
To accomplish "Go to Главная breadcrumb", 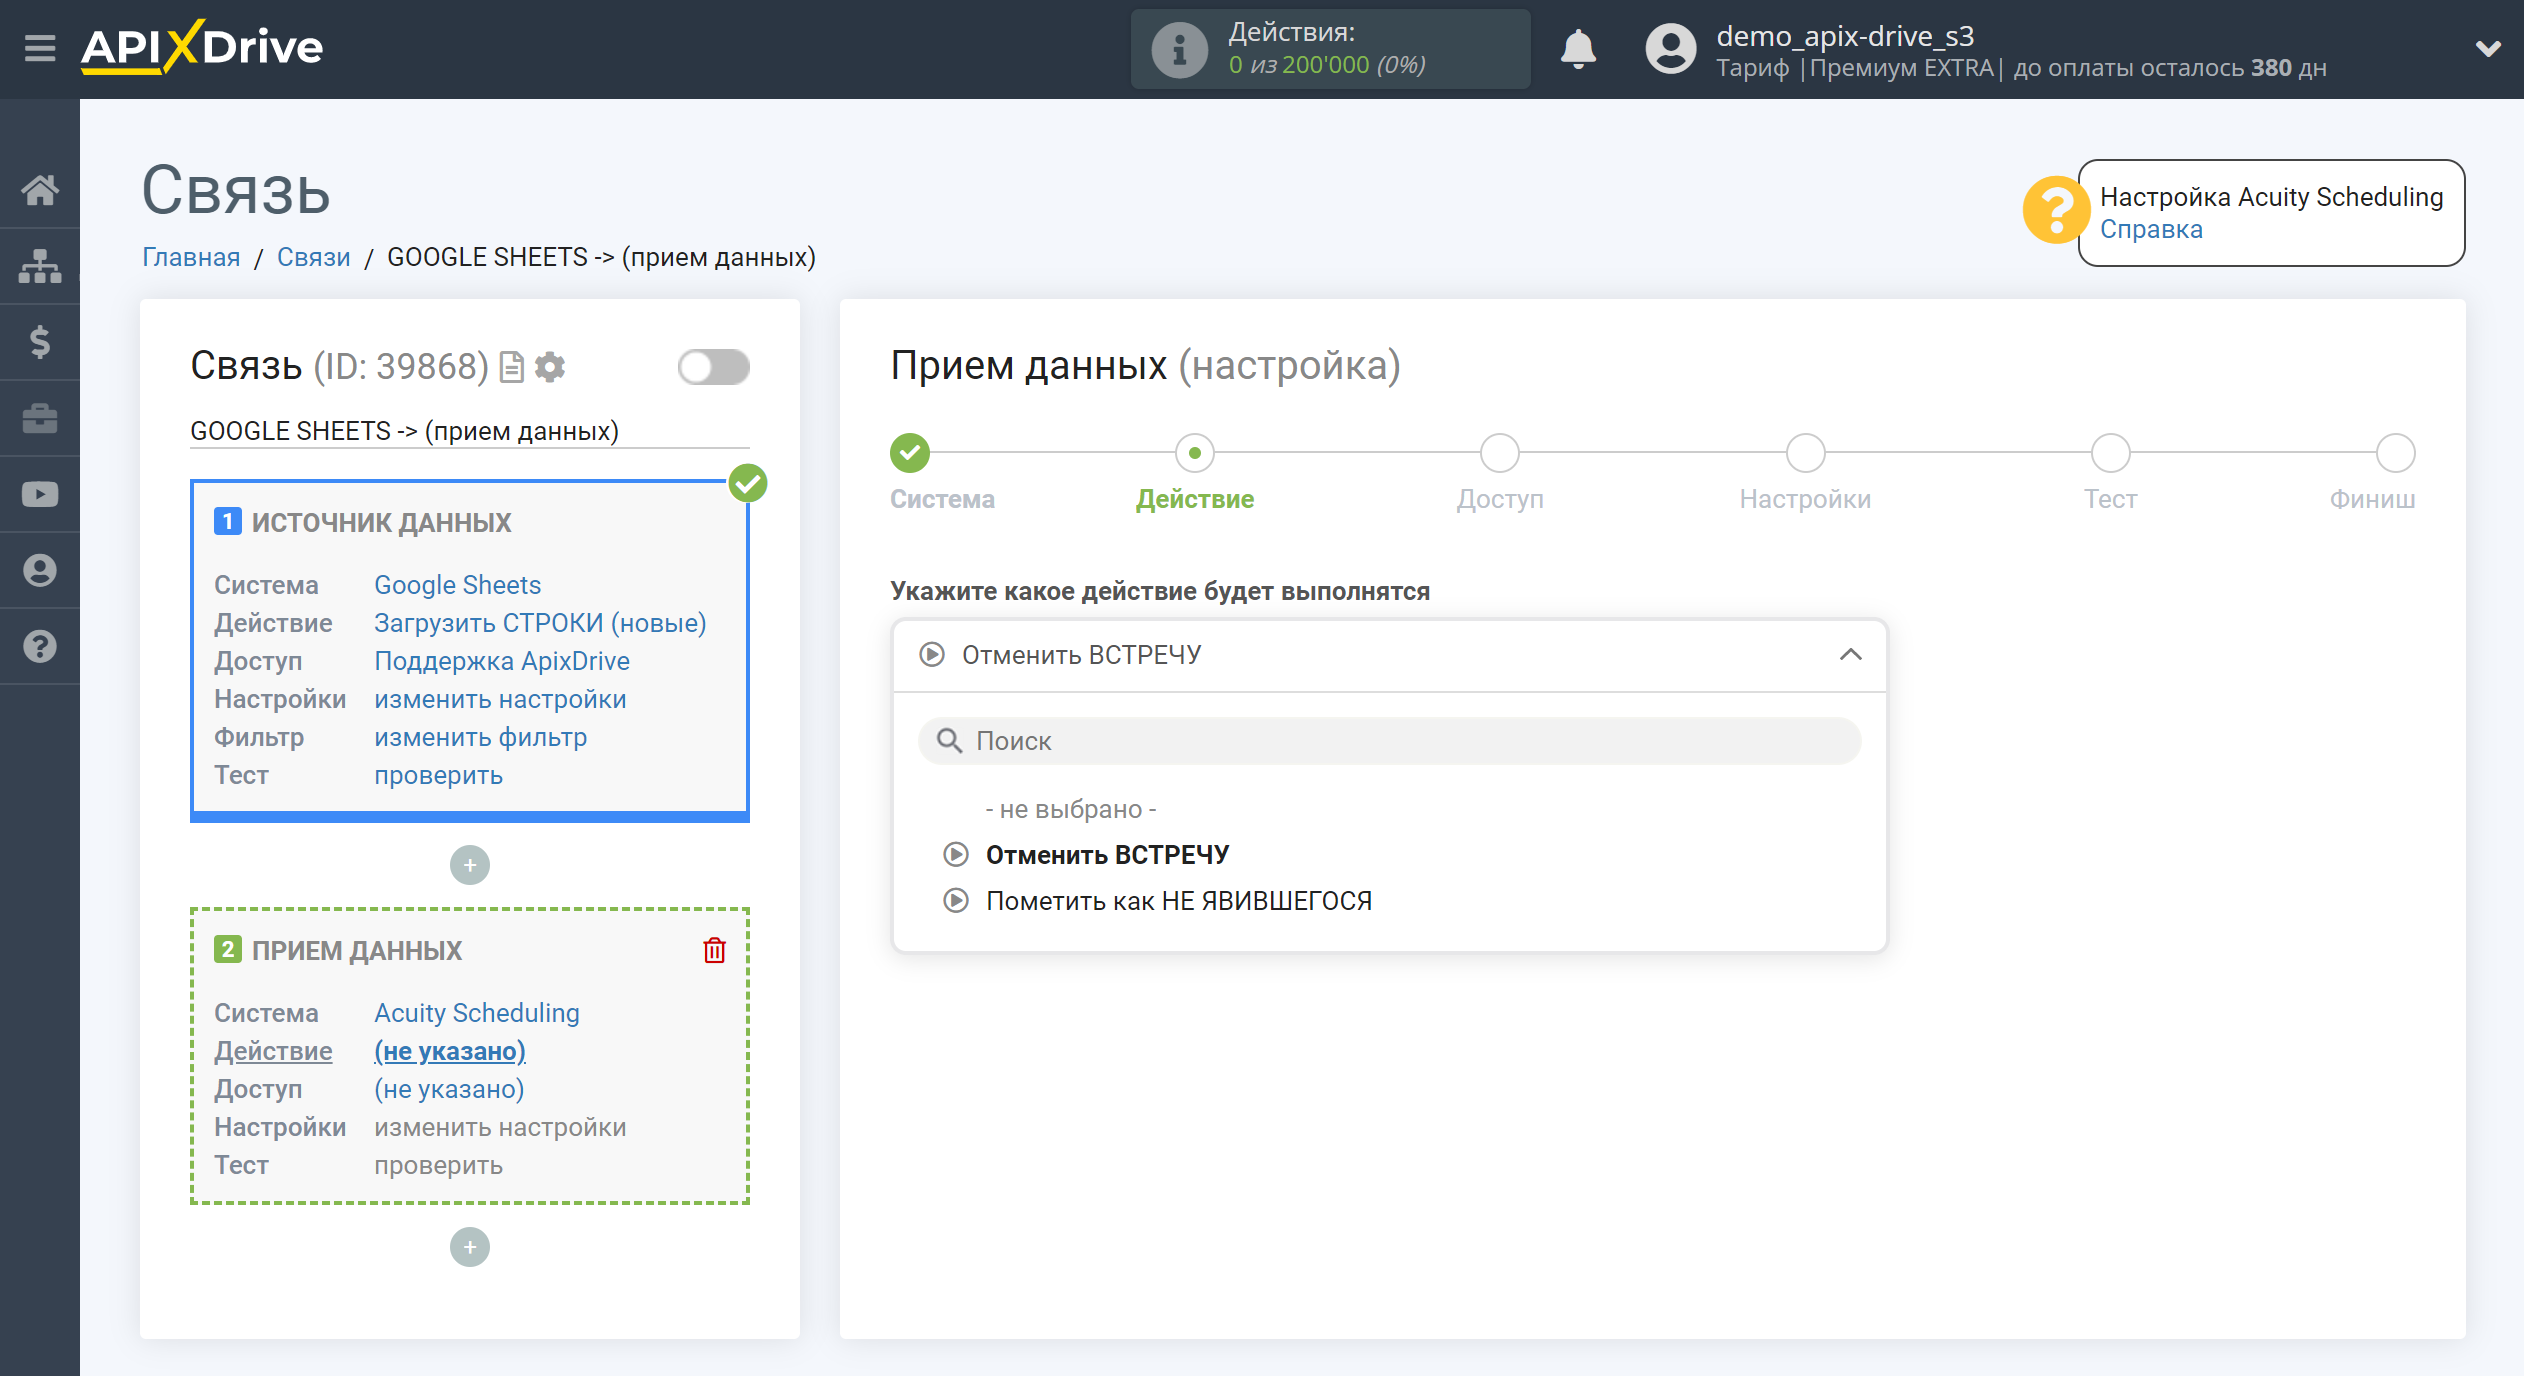I will 191,257.
